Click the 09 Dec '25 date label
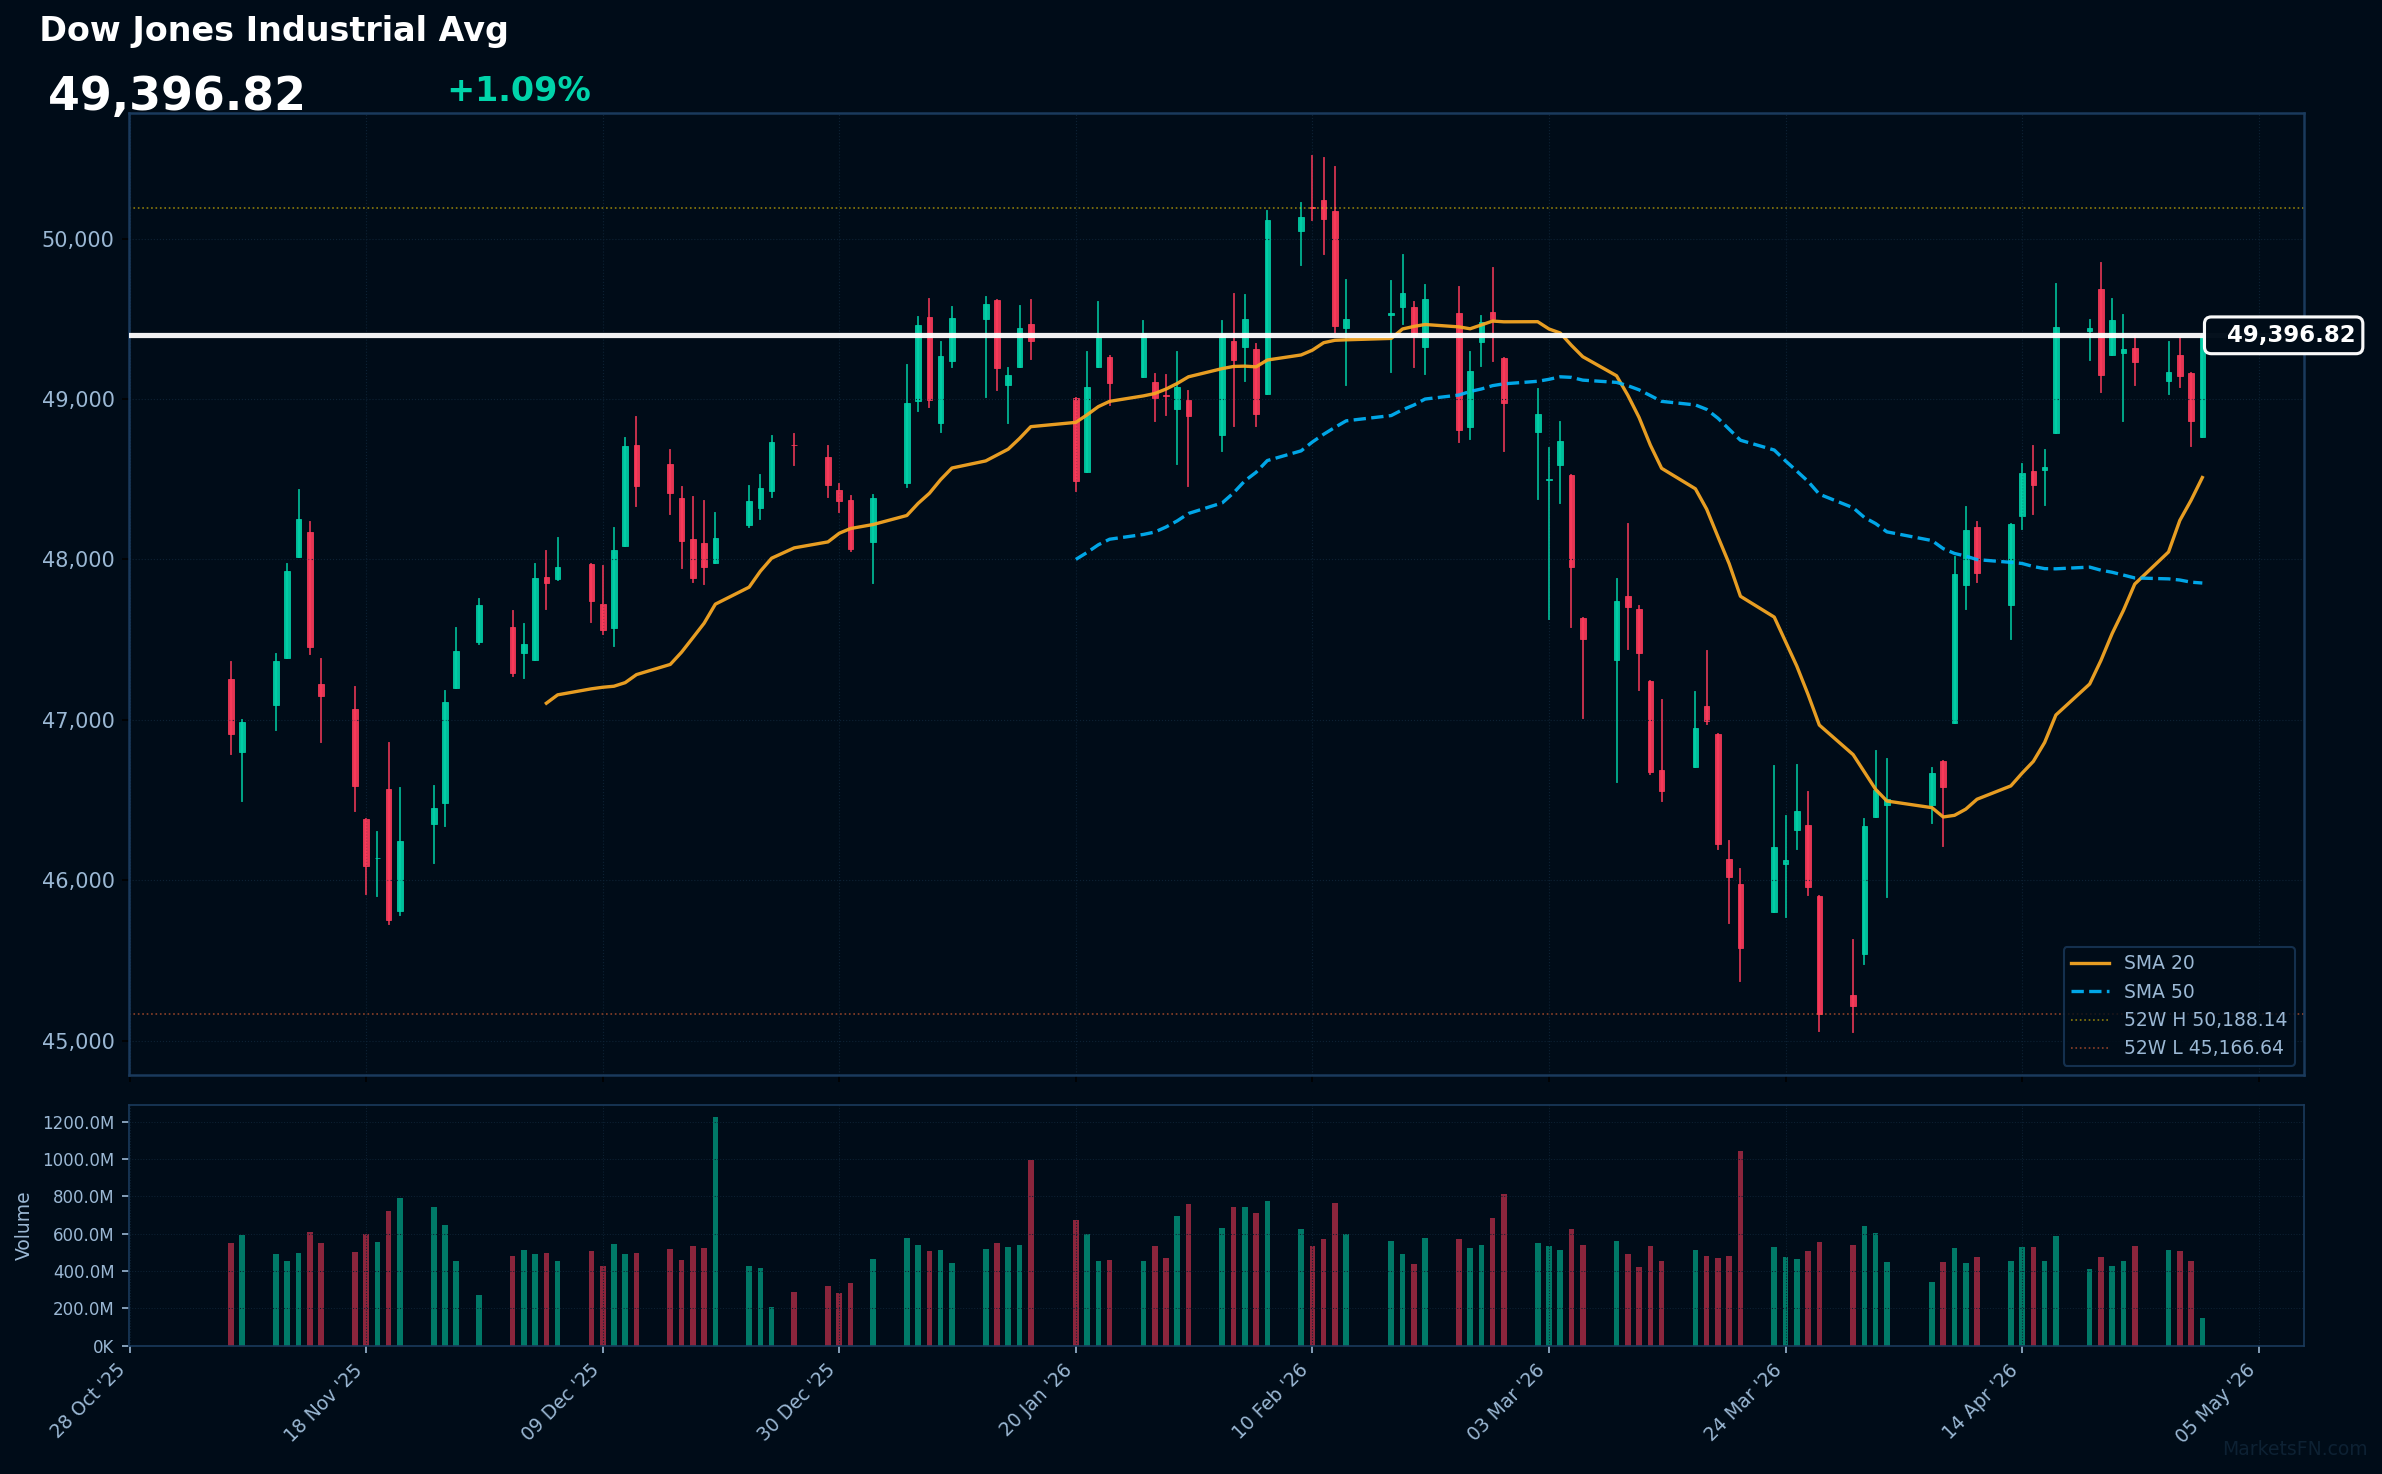The height and width of the screenshot is (1474, 2382). [561, 1400]
